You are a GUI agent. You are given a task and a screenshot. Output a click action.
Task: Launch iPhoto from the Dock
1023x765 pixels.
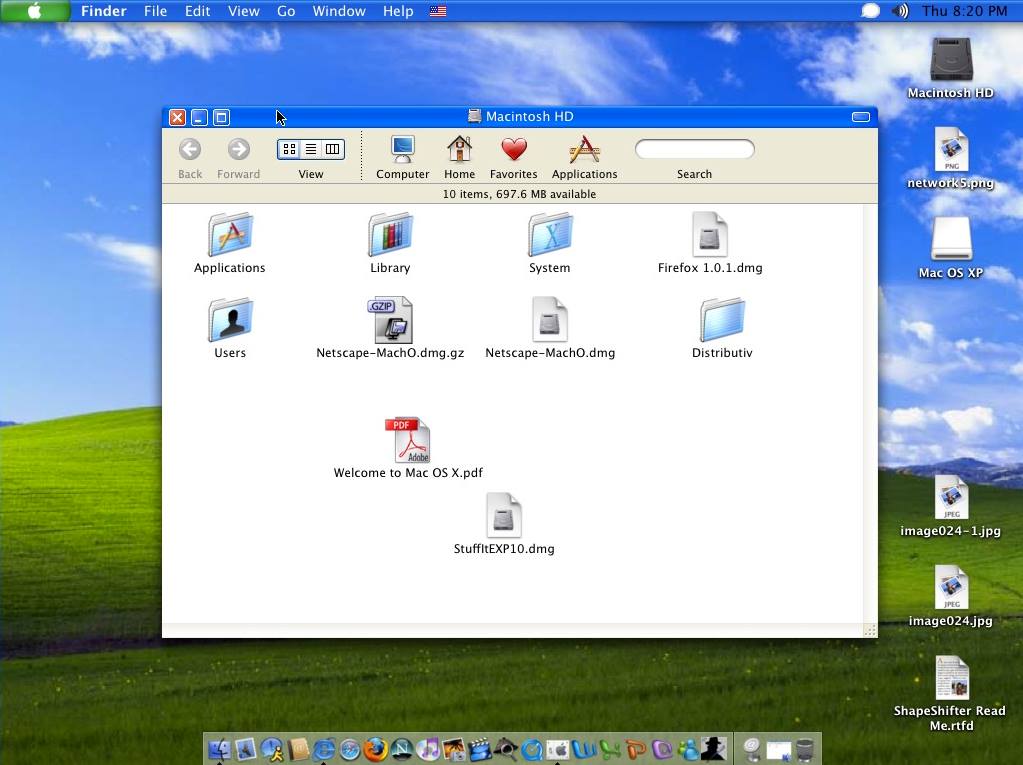[454, 749]
